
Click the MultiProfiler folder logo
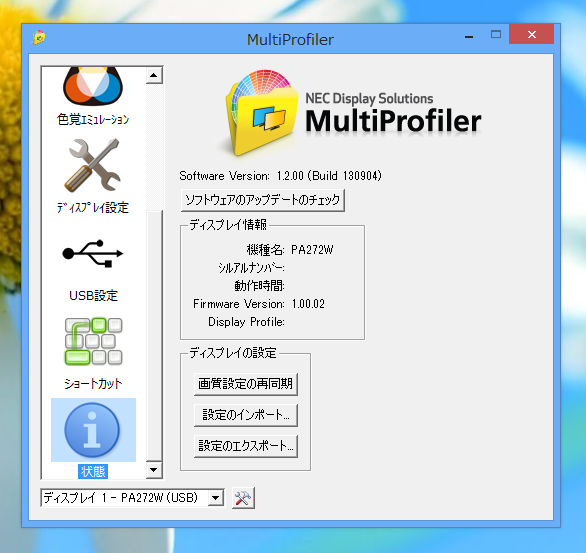262,113
